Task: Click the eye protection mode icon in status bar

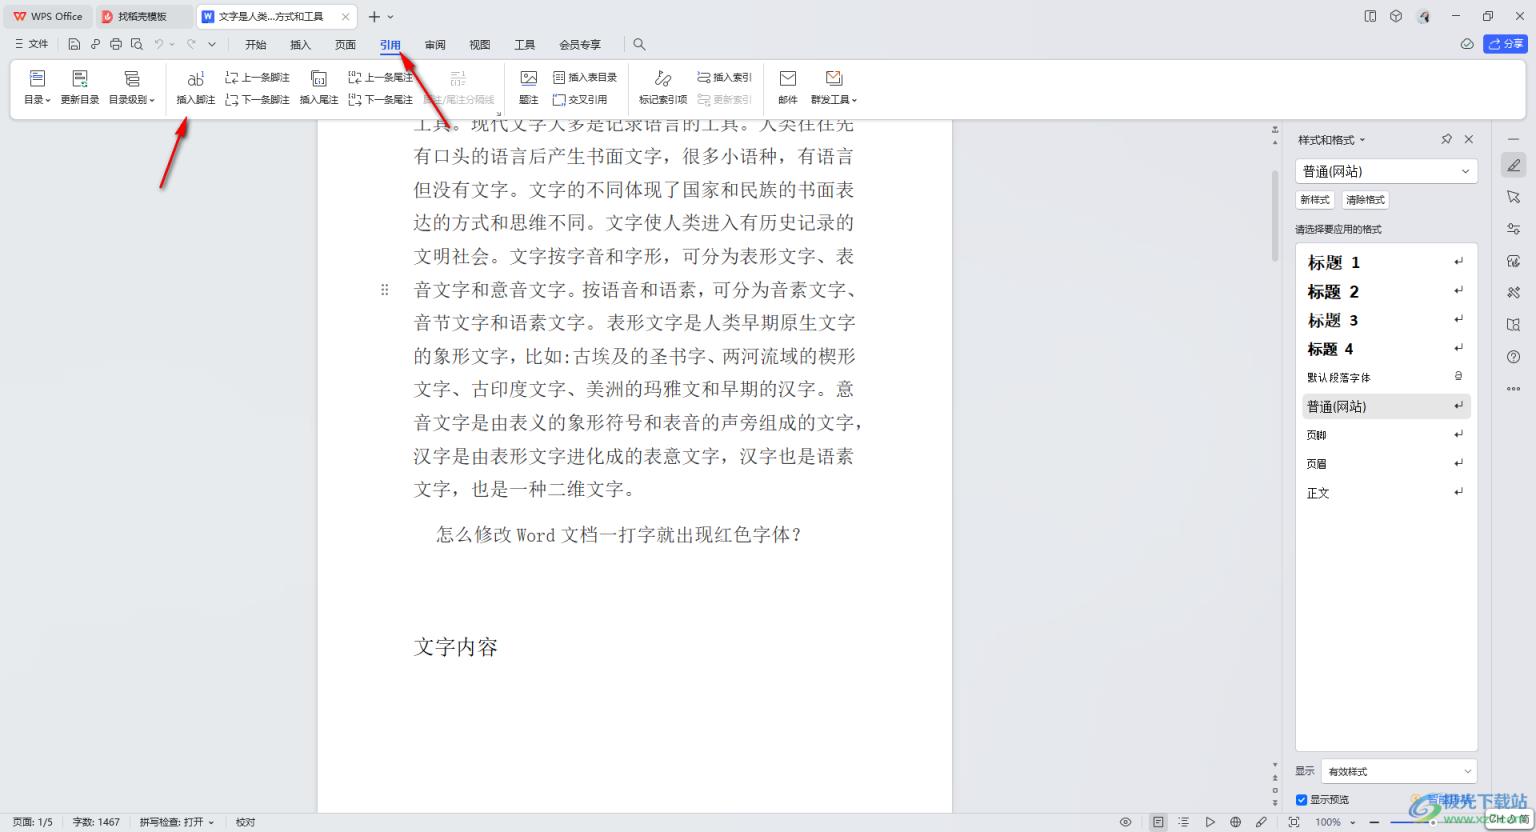Action: point(1125,822)
